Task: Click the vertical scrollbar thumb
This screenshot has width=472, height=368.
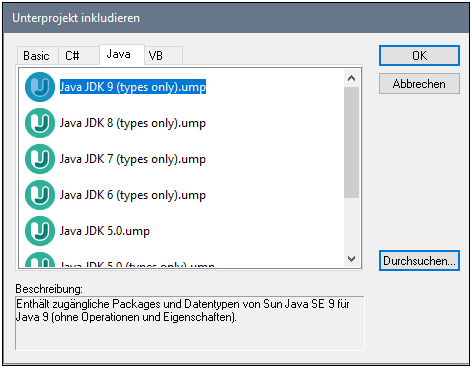Action: 351,143
